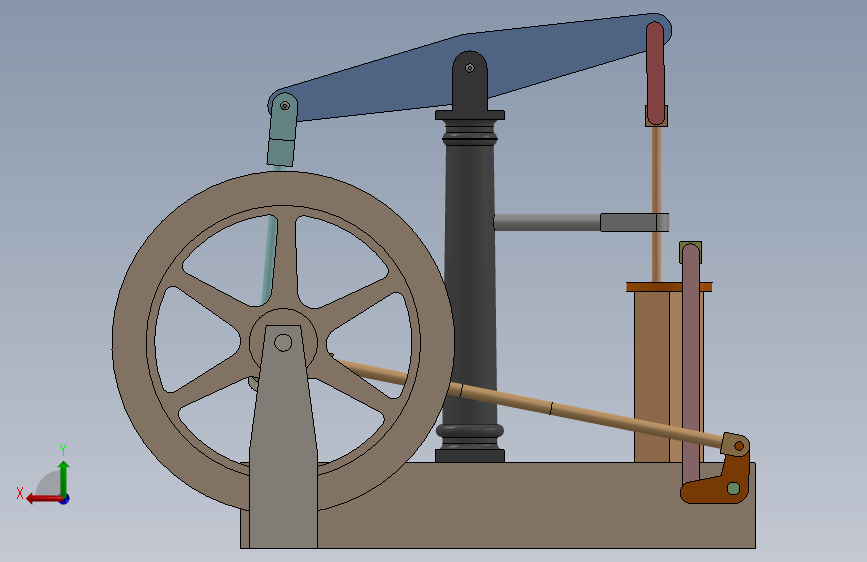
Task: Select the dark gray guide block on the piston rod
Action: (634, 222)
